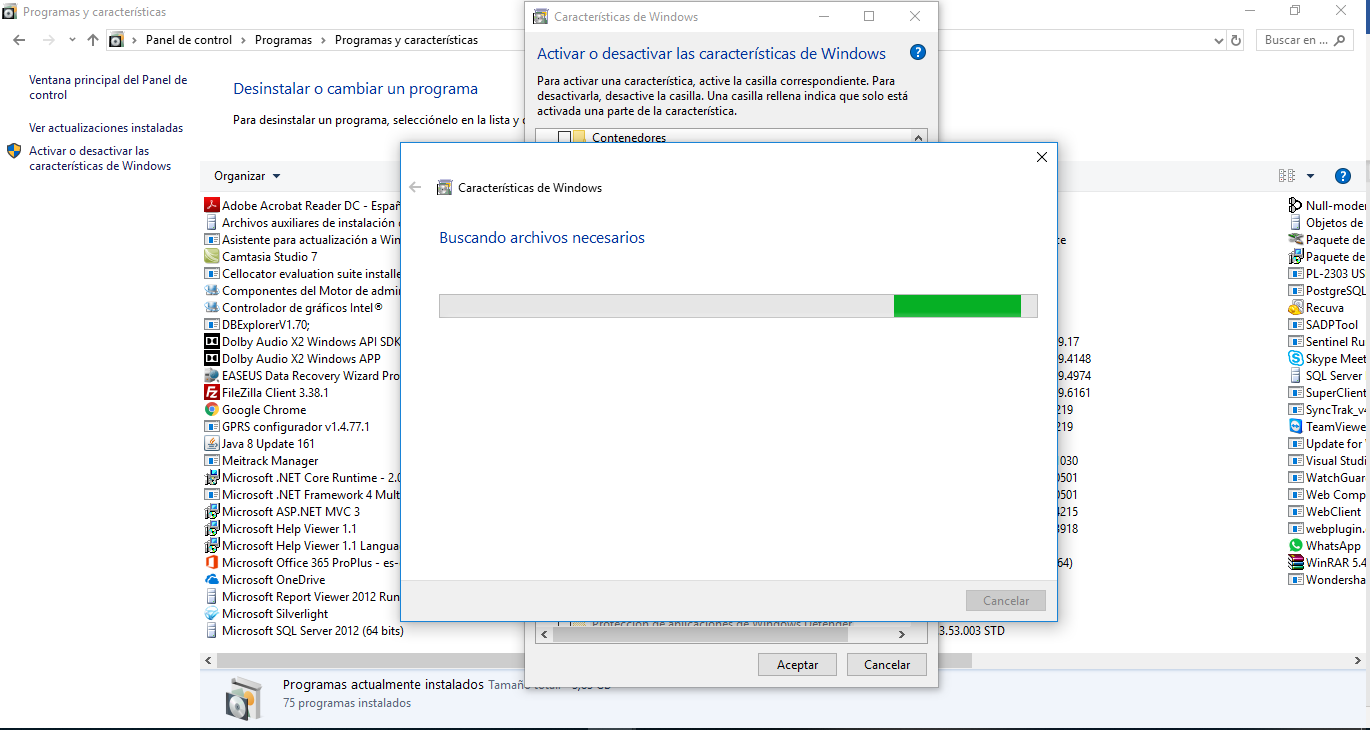The image size is (1370, 730).
Task: Click the Skype Meetings icon
Action: click(x=1296, y=358)
